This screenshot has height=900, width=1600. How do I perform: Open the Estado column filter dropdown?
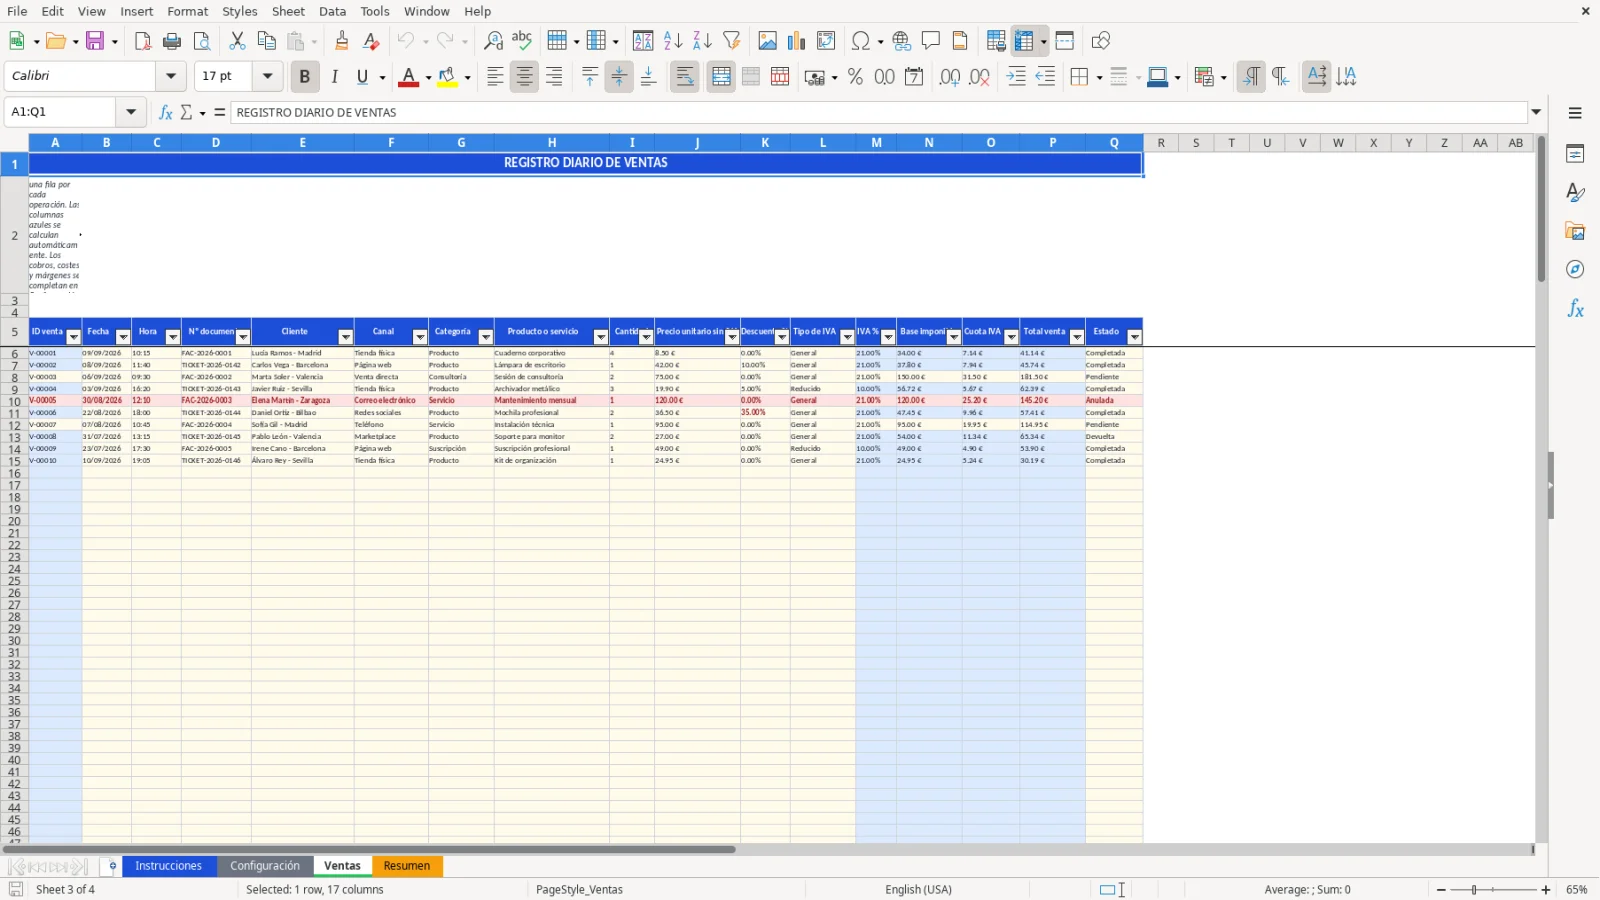1134,337
